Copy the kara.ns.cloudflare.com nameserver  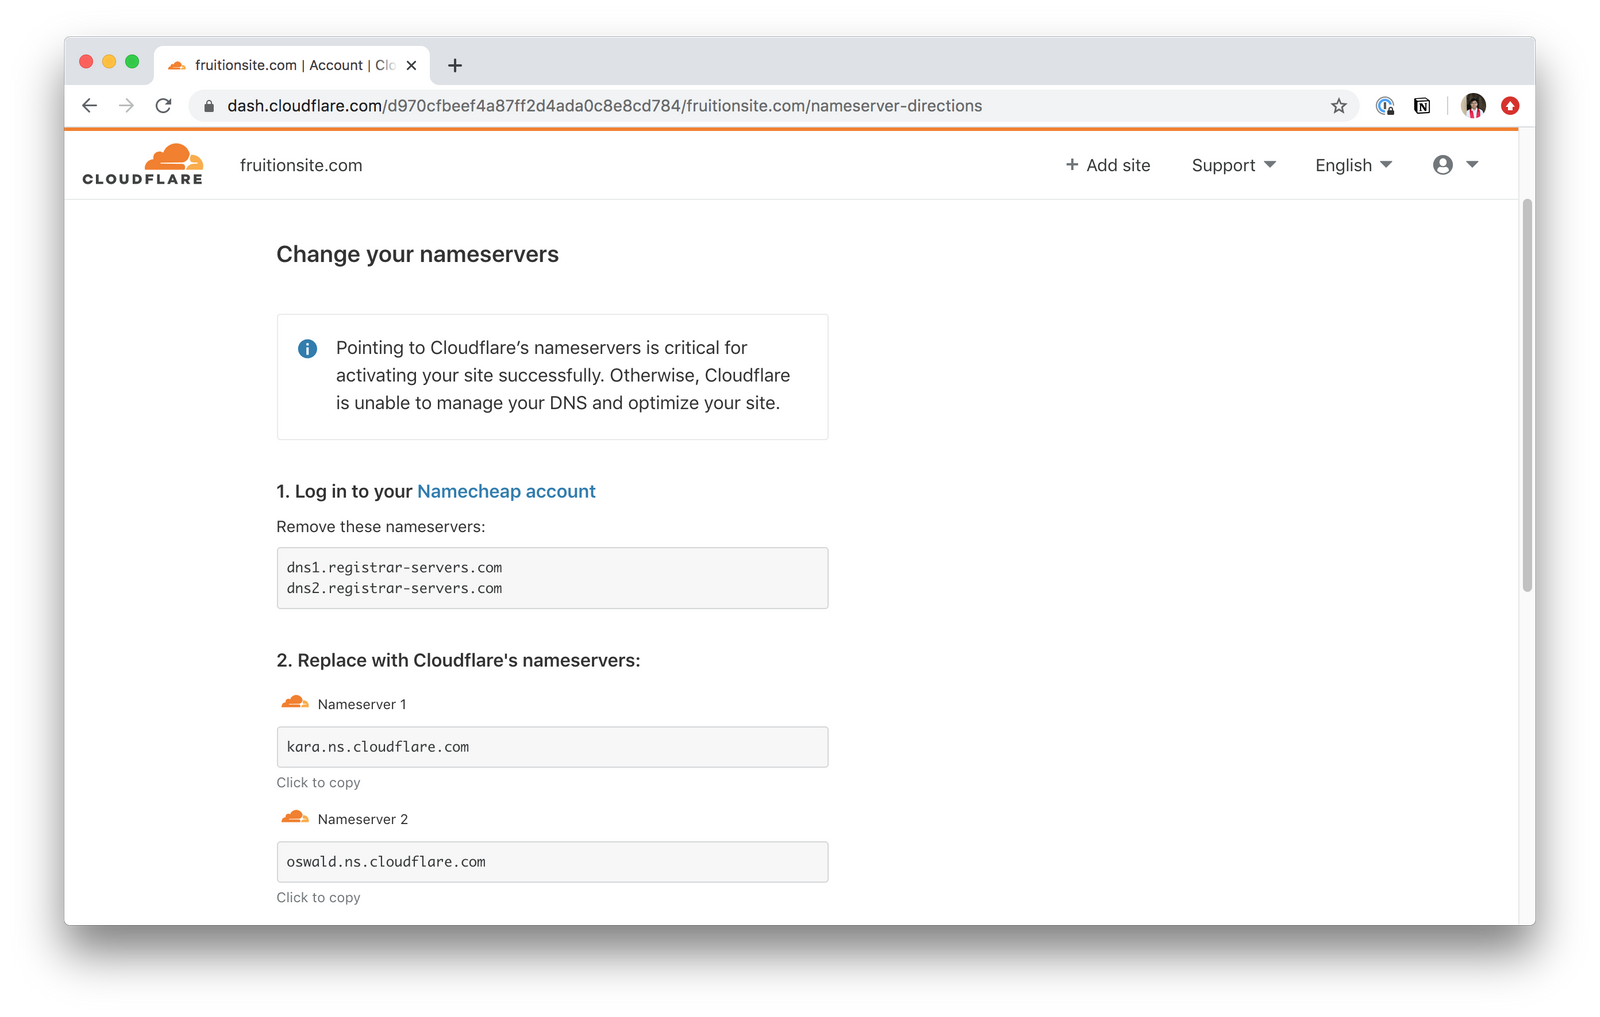(x=552, y=747)
